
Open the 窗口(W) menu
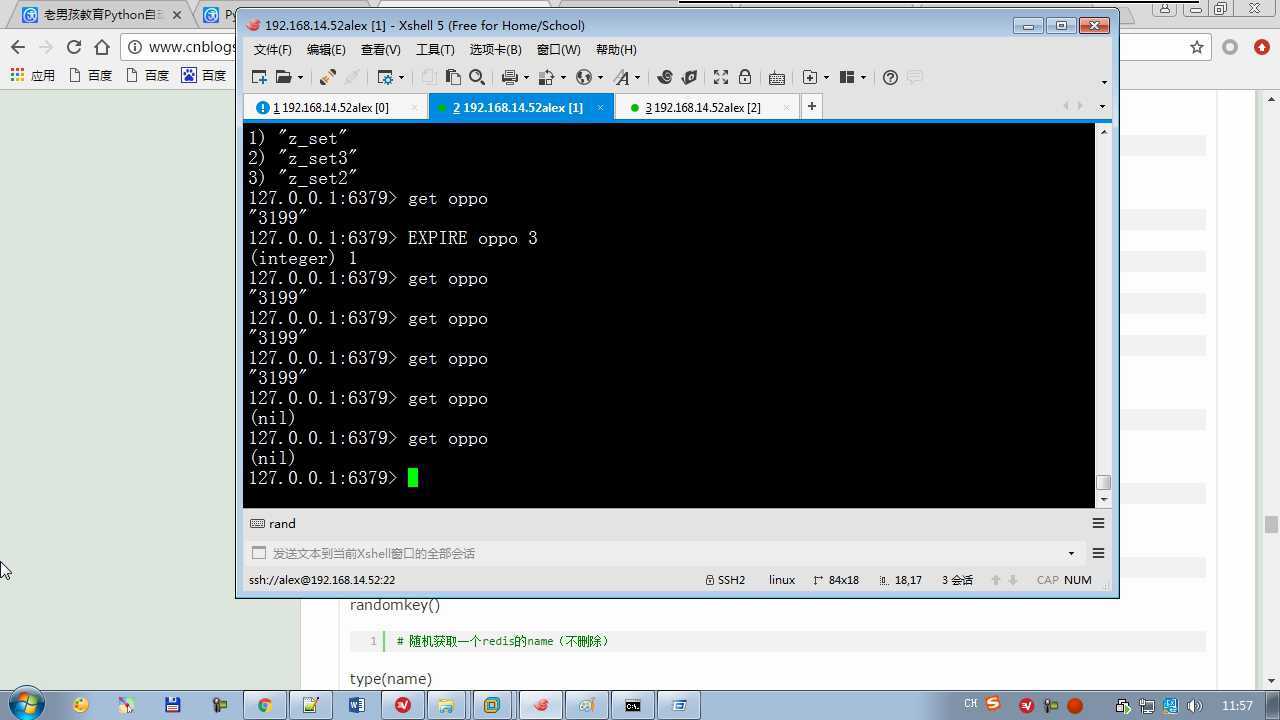558,50
